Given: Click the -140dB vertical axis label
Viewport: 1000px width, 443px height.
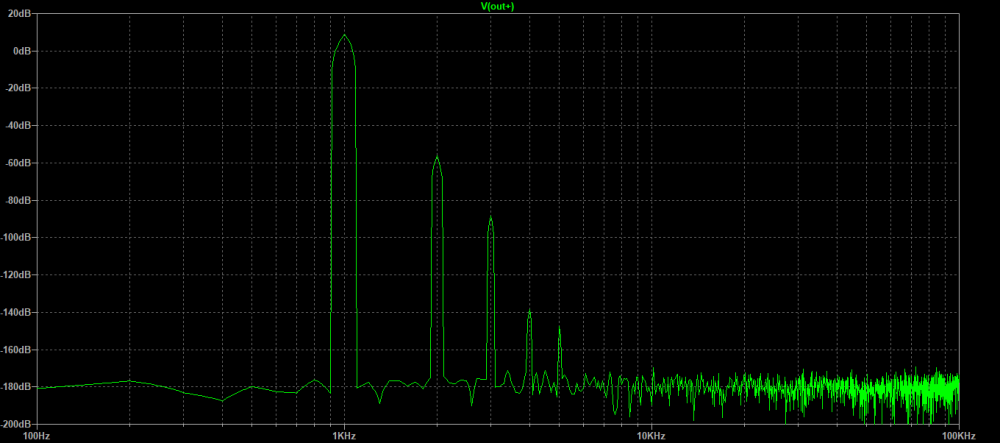Looking at the screenshot, I should coord(18,312).
